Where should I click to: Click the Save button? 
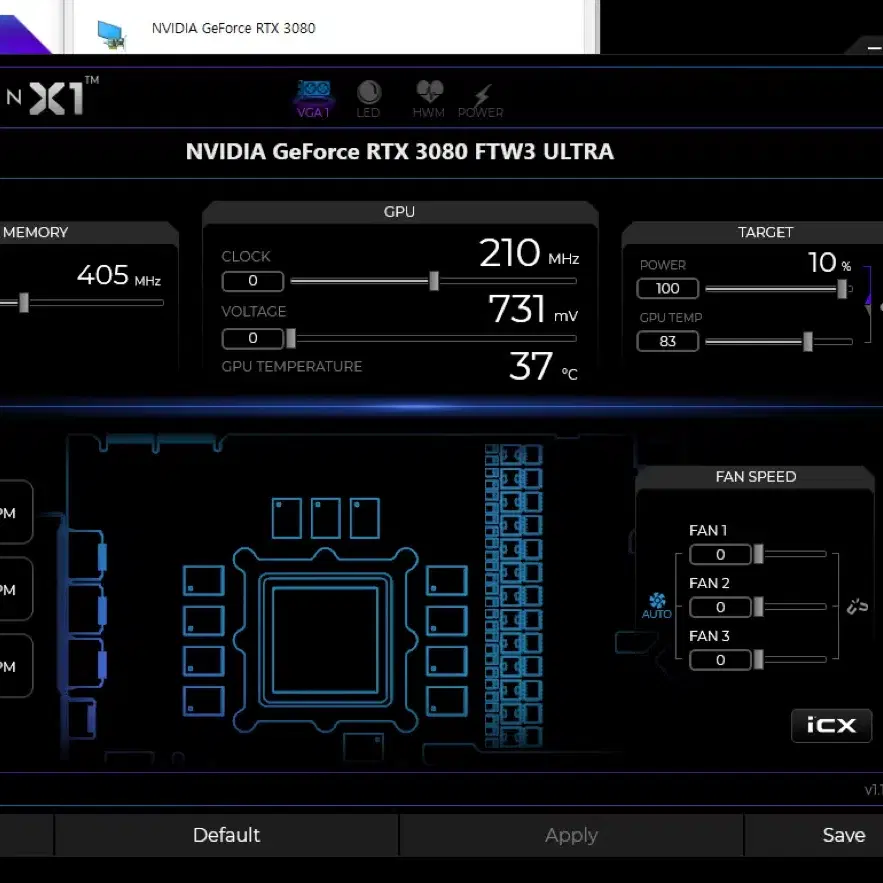click(x=843, y=835)
